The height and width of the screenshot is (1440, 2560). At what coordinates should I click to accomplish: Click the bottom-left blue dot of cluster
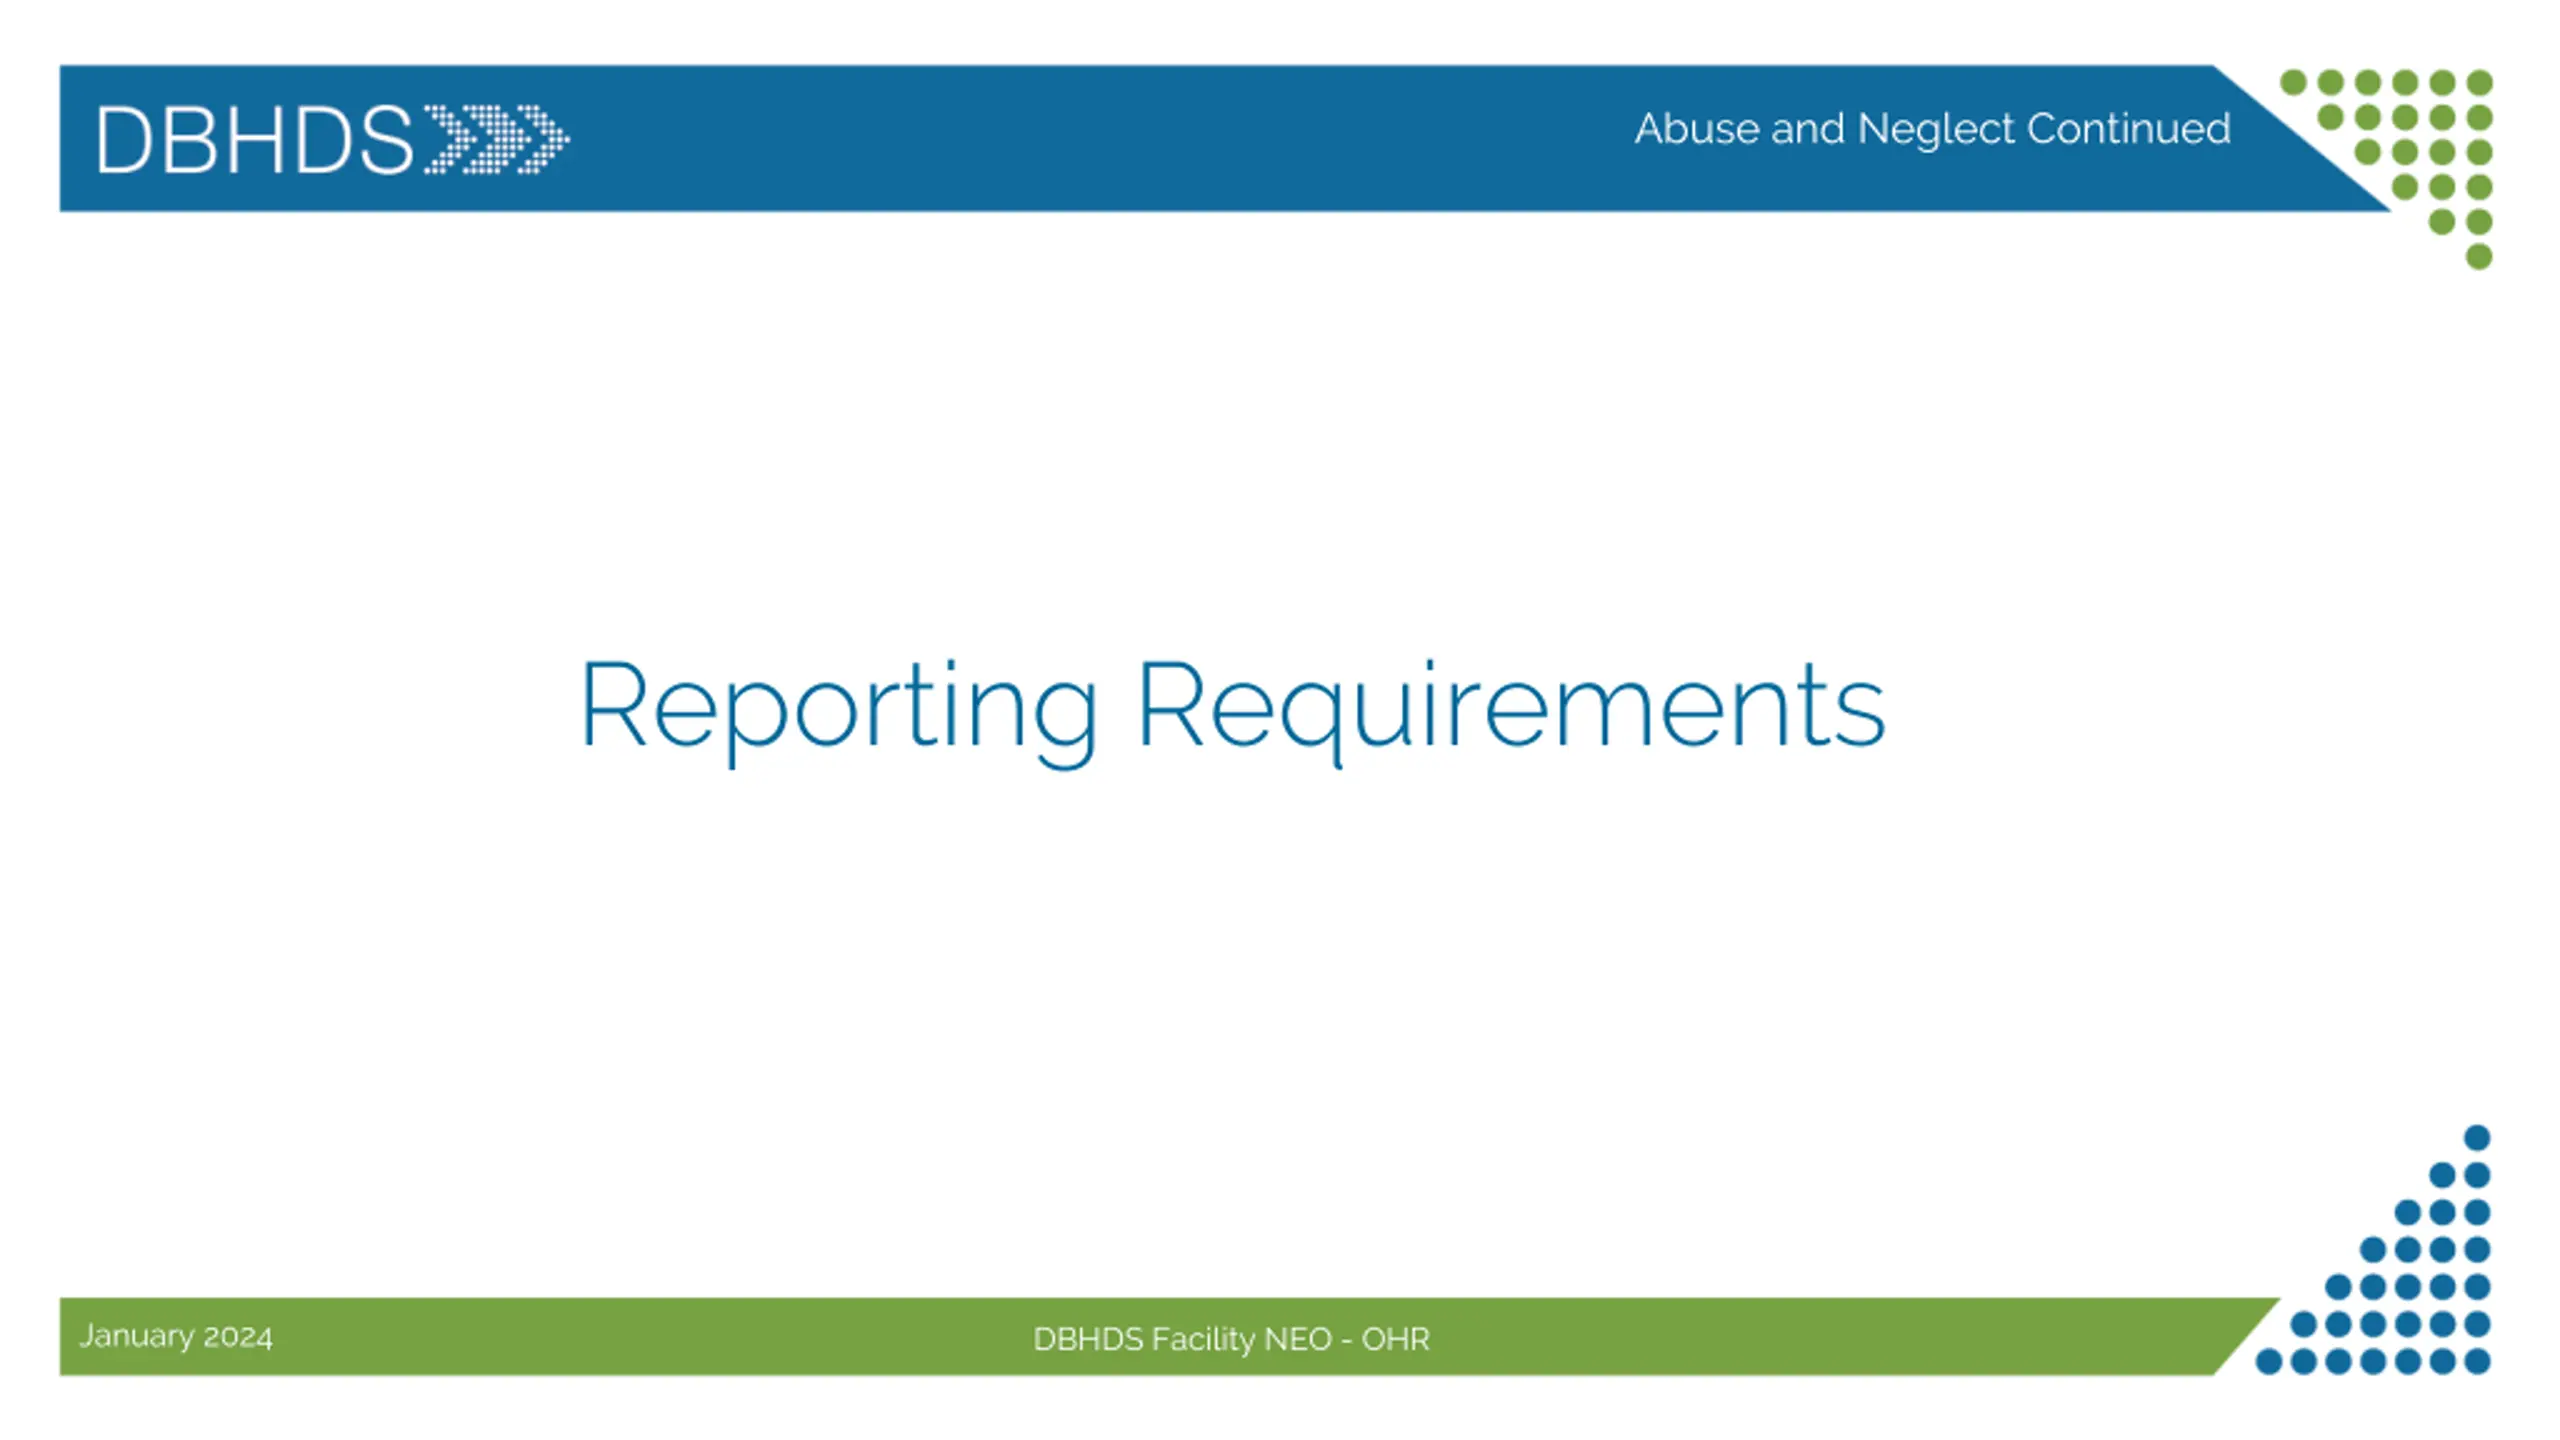click(2269, 1361)
